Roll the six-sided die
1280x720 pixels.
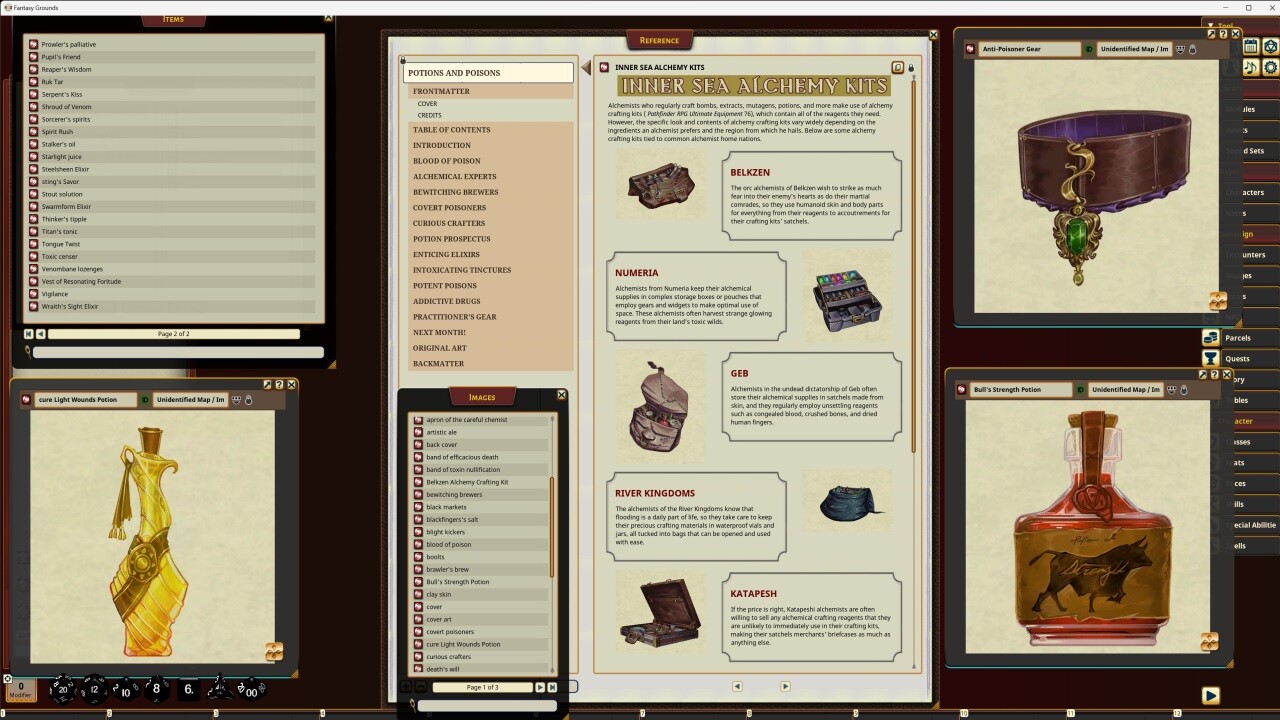[x=190, y=690]
